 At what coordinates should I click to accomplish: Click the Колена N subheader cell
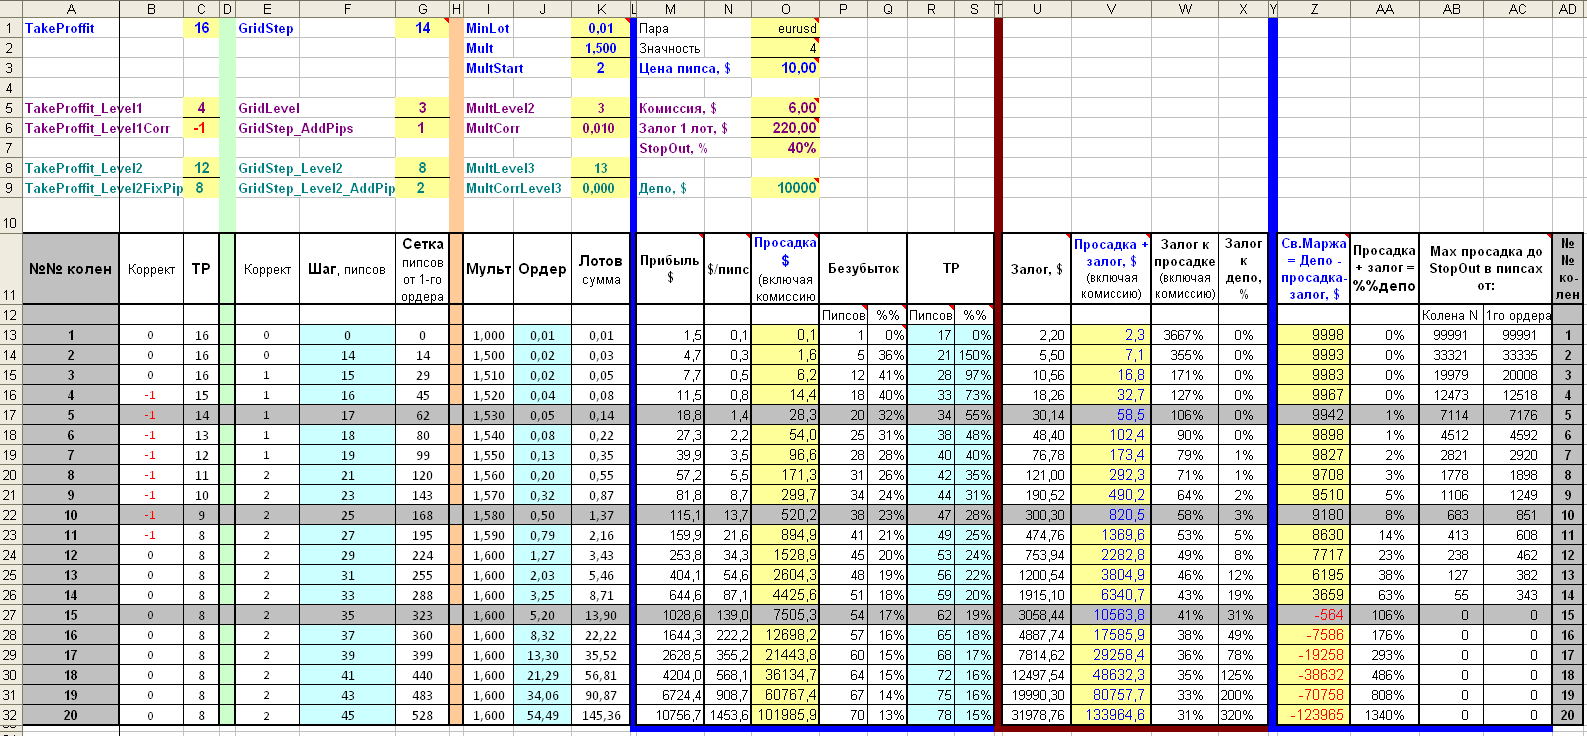point(1451,315)
